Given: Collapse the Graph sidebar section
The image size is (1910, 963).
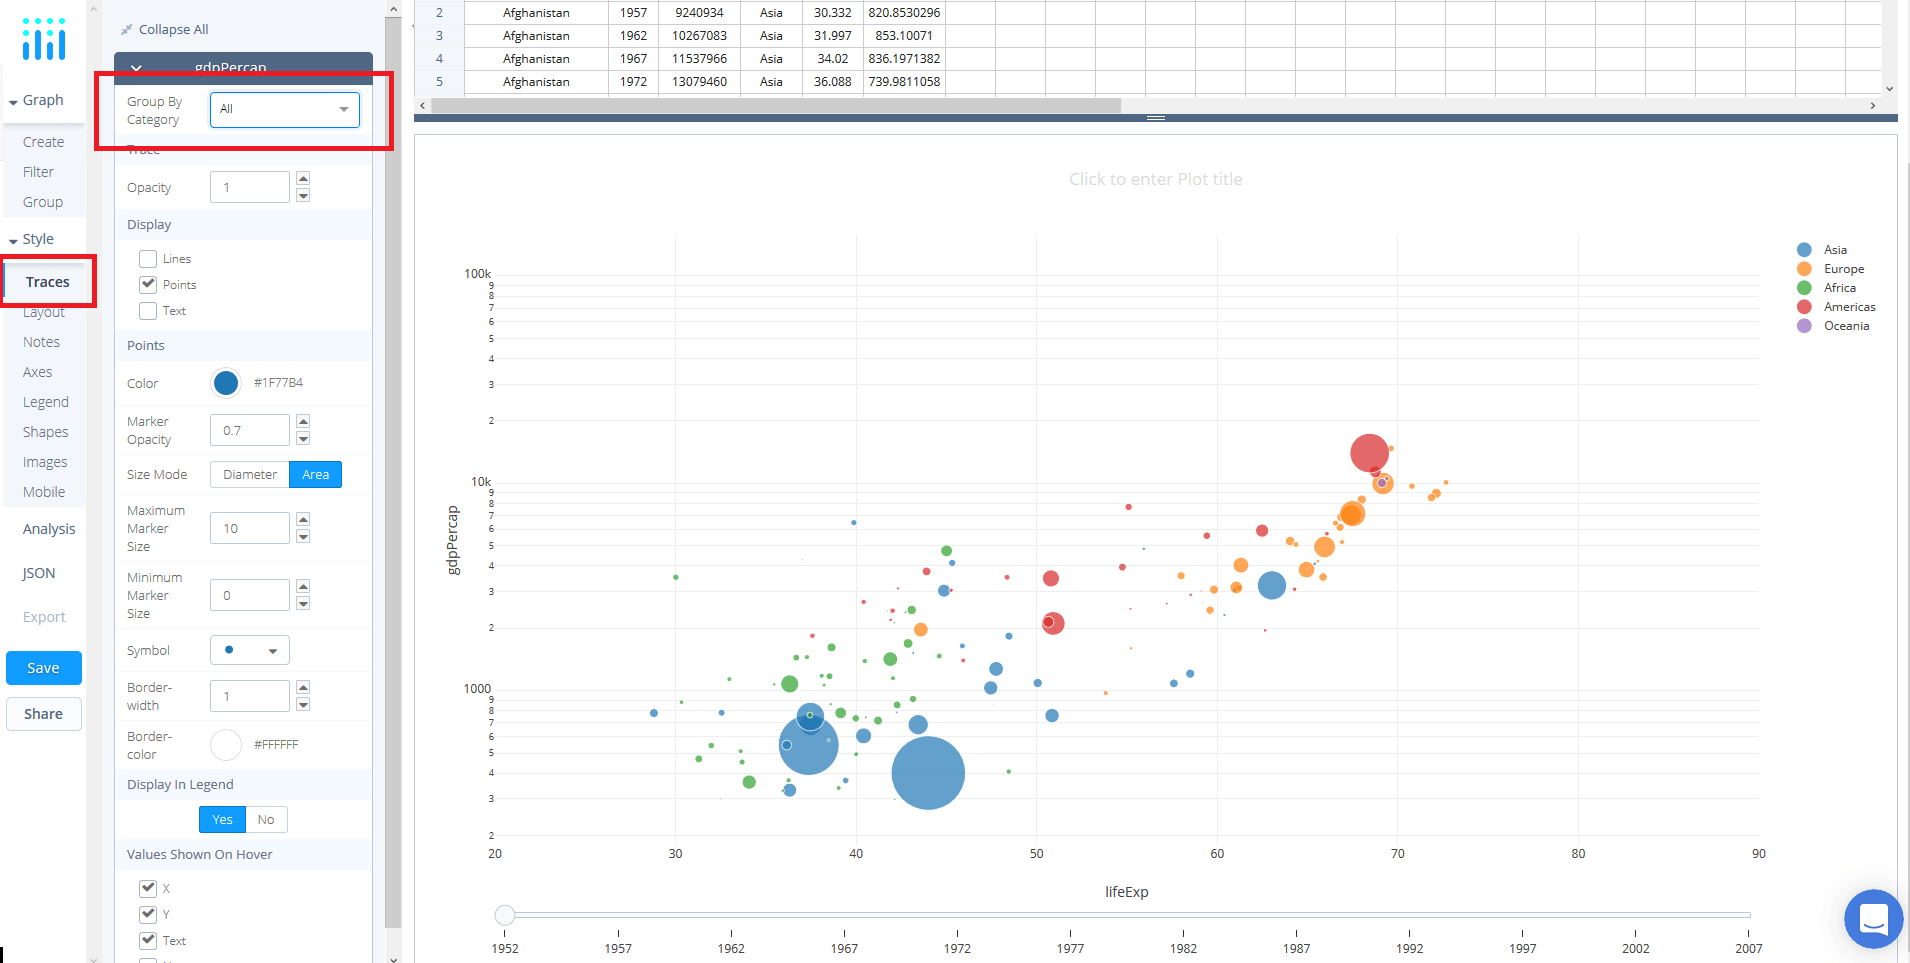Looking at the screenshot, I should [36, 100].
